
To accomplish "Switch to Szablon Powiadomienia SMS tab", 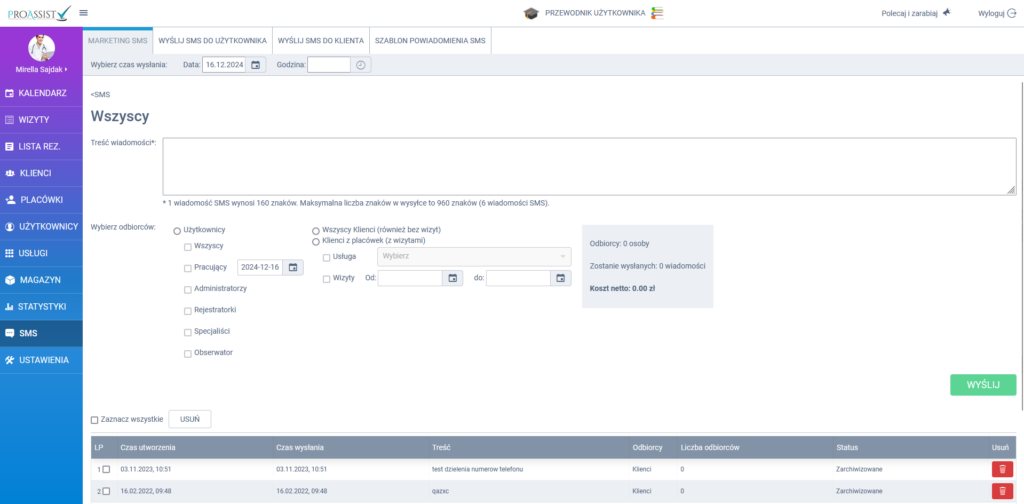I will coord(429,41).
